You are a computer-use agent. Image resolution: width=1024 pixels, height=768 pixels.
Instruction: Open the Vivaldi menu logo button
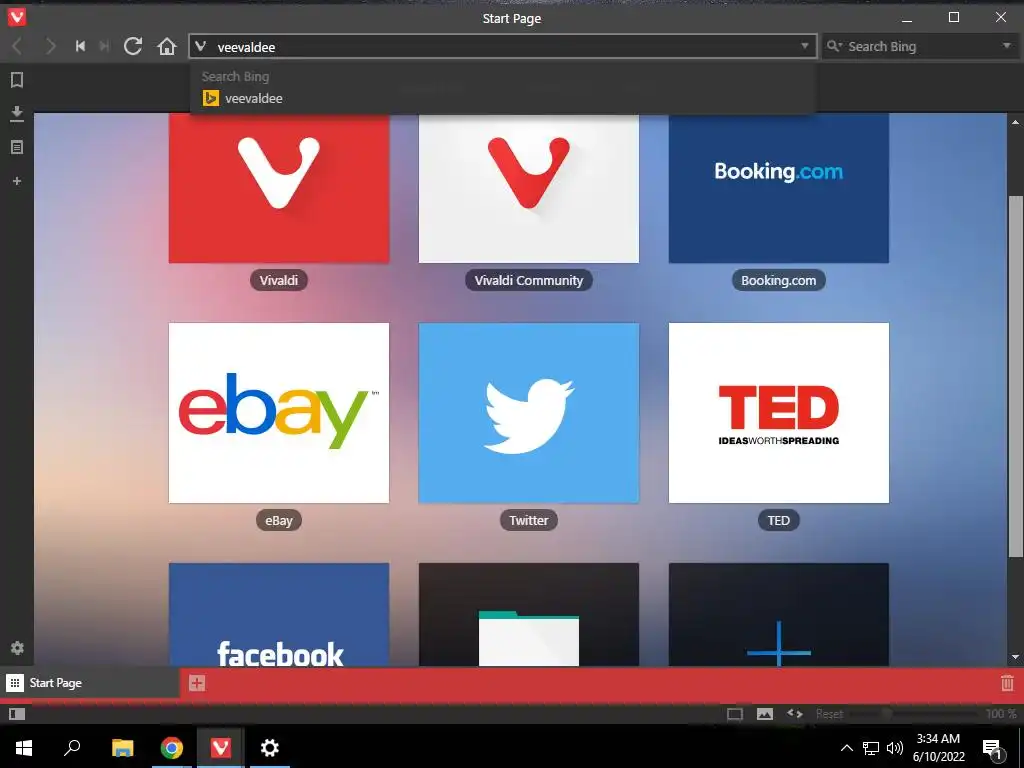[x=17, y=17]
